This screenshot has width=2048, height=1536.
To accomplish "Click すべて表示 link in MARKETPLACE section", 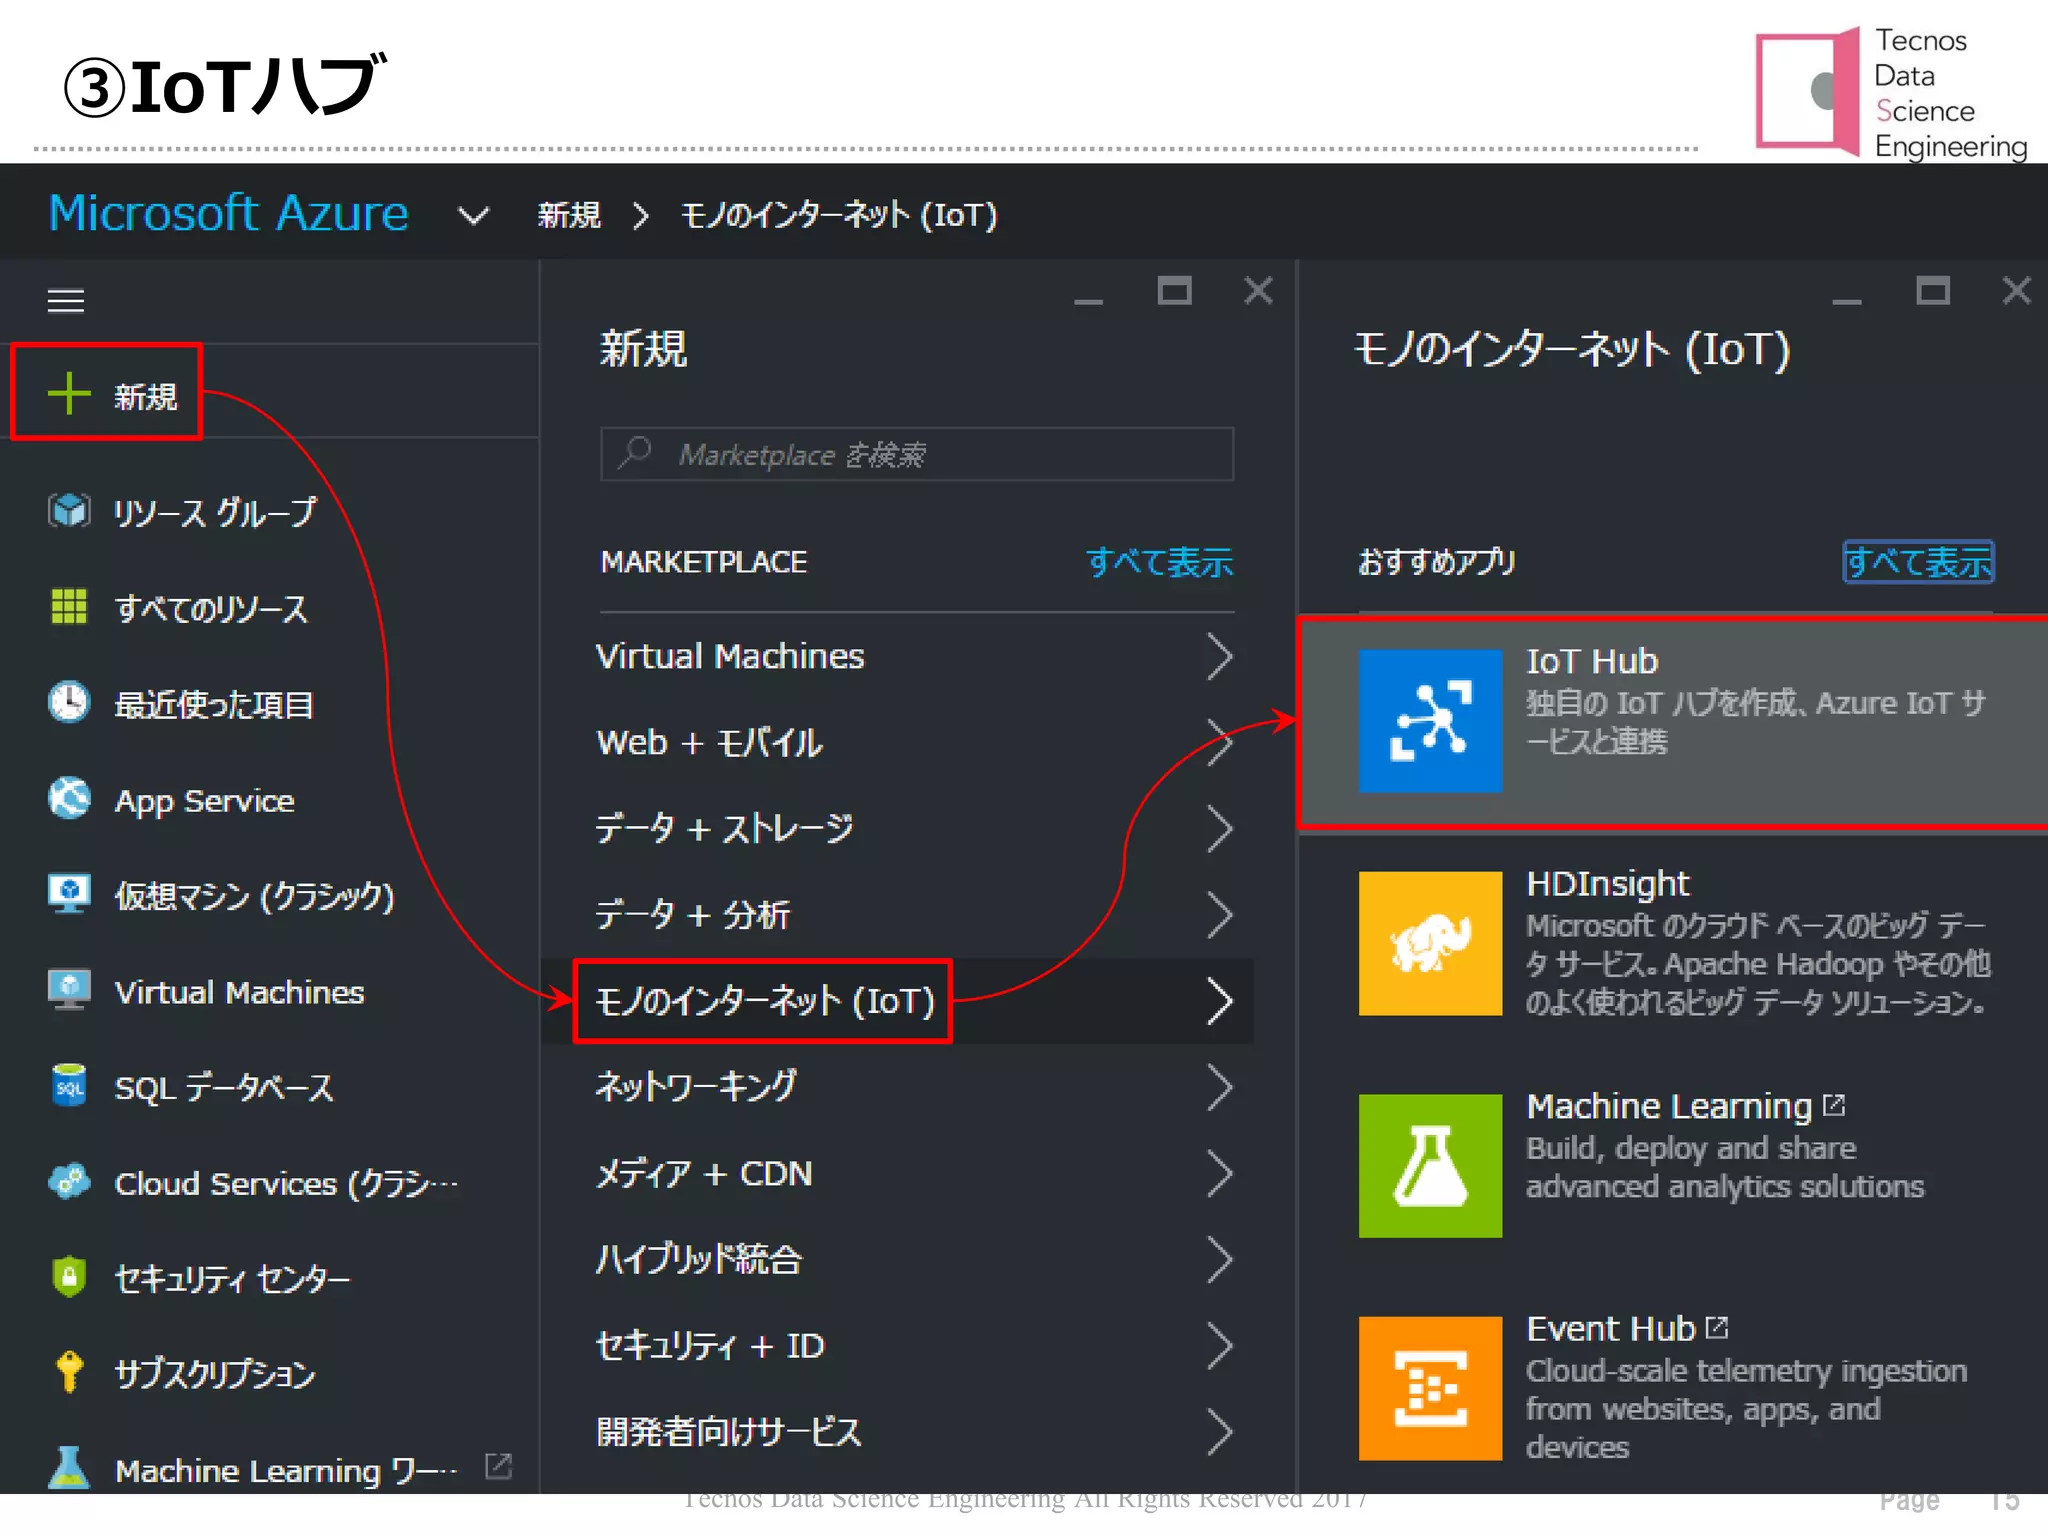I will 1160,561.
